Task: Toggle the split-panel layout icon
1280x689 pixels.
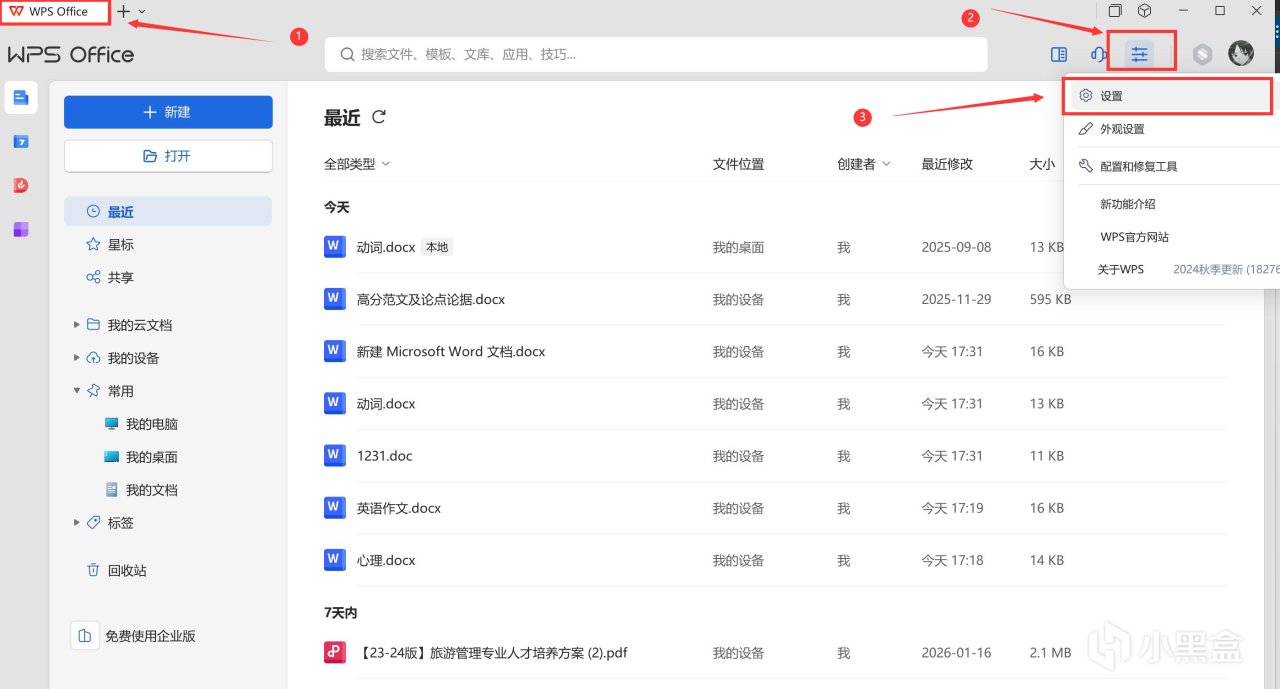Action: (x=1059, y=55)
